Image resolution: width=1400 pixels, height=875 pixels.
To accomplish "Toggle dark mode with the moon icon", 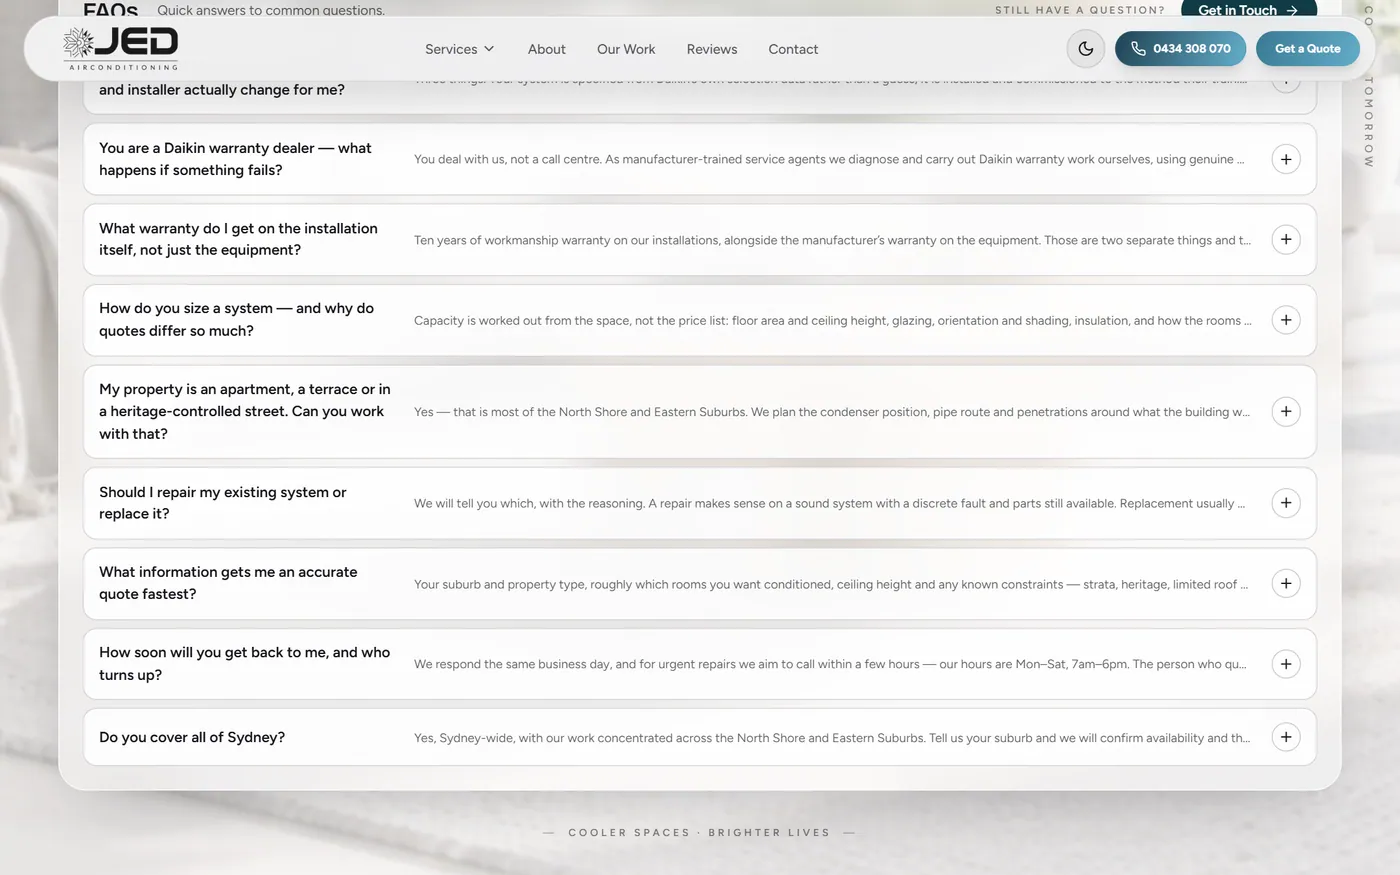I will (1086, 48).
